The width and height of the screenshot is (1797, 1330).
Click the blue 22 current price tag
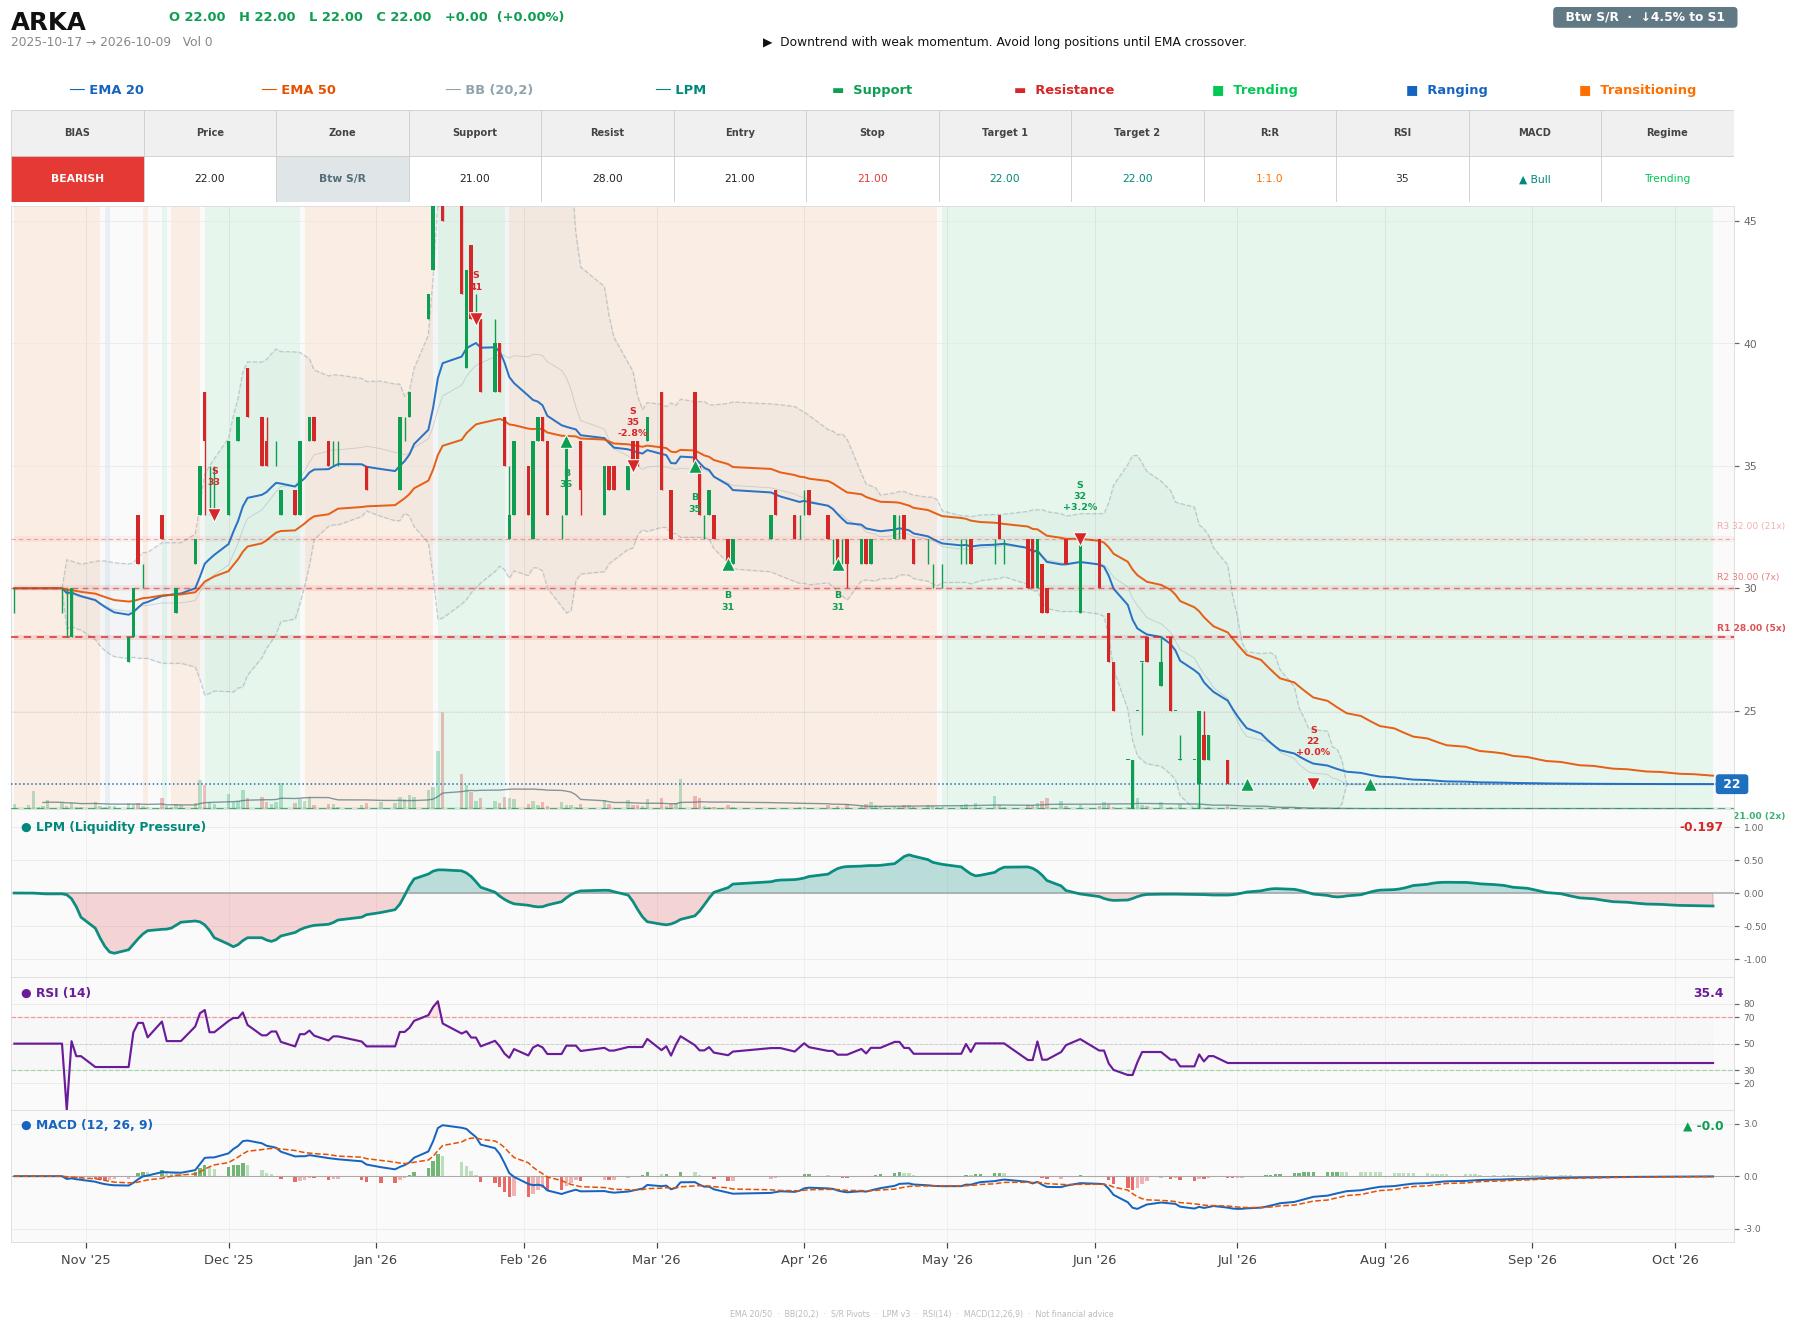coord(1731,784)
